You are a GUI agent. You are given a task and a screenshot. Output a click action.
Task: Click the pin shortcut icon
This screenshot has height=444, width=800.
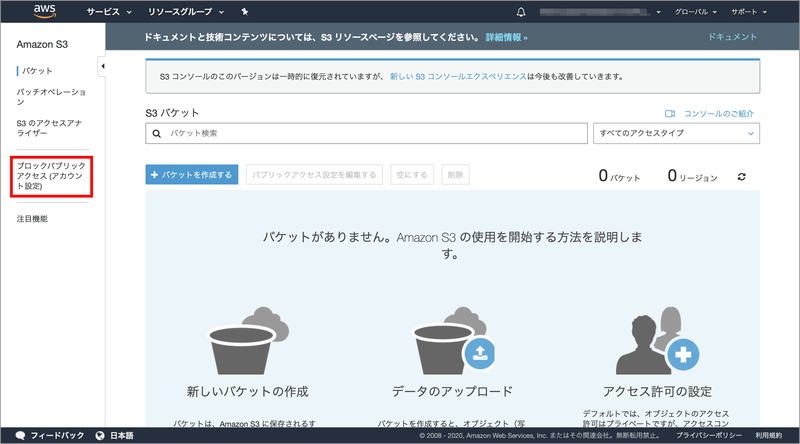coord(245,12)
